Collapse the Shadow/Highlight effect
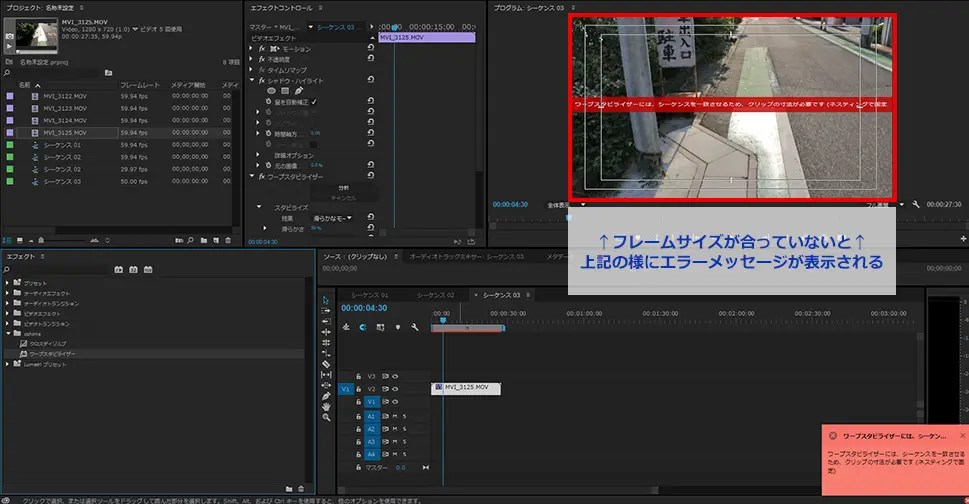 tap(252, 80)
